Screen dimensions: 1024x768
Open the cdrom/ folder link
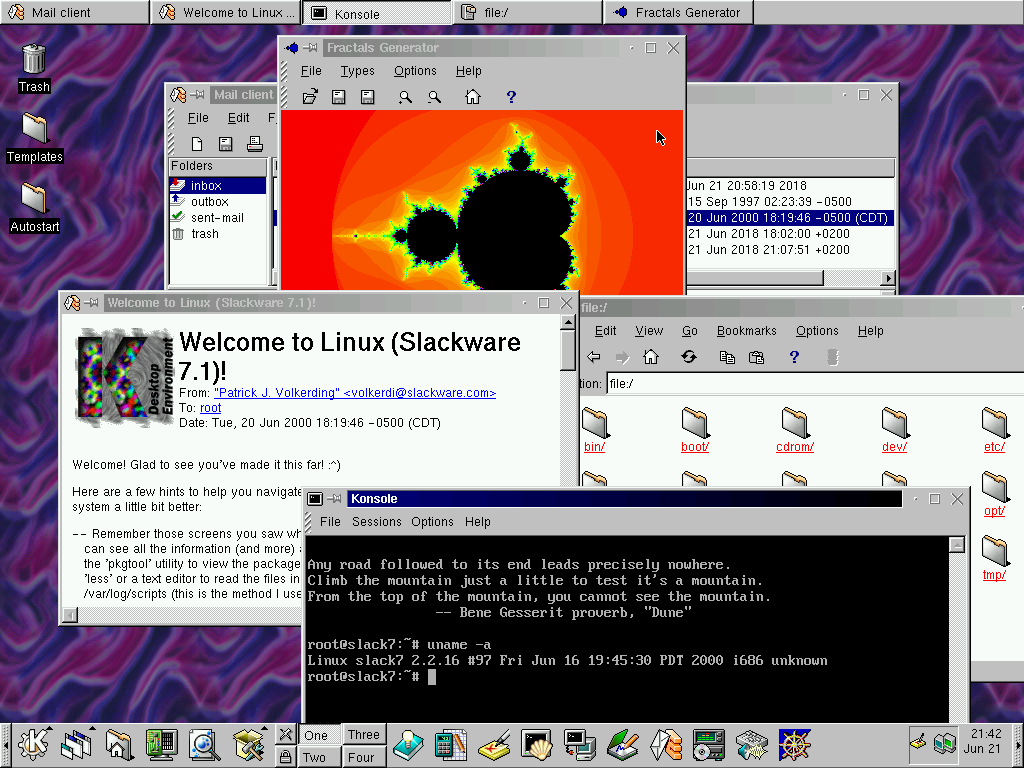794,447
